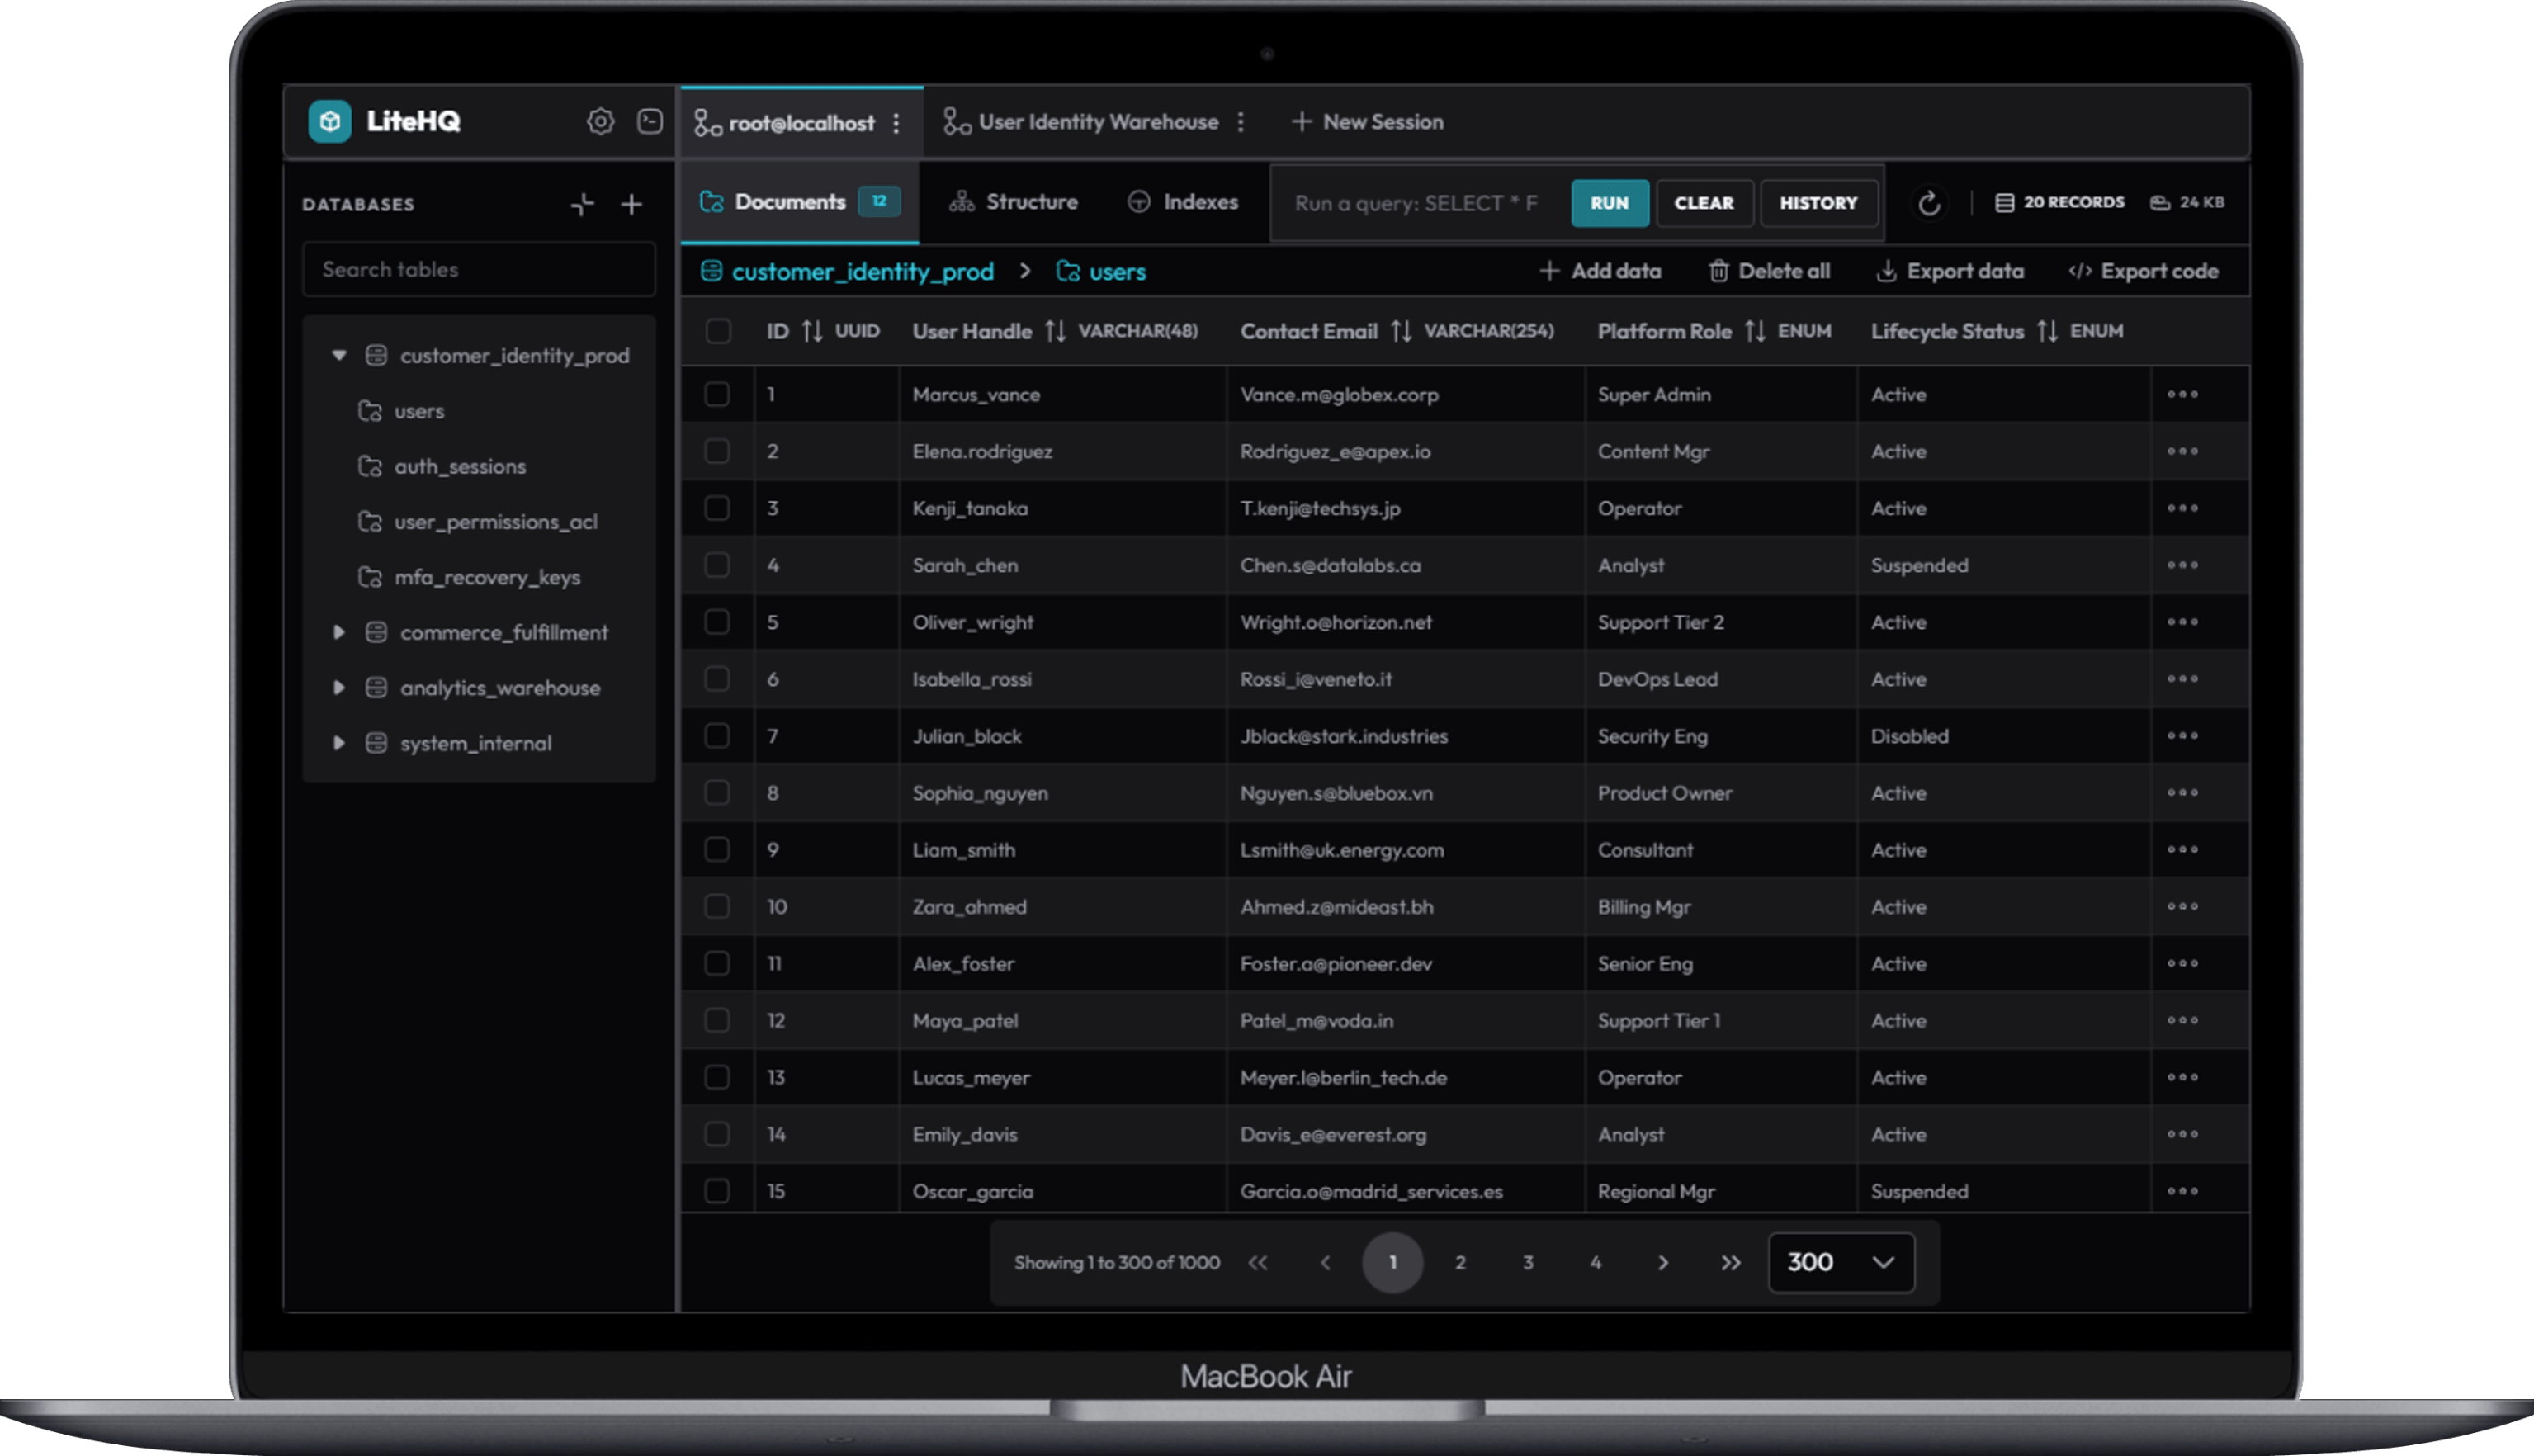Sort by ID column arrows icon

coord(812,331)
